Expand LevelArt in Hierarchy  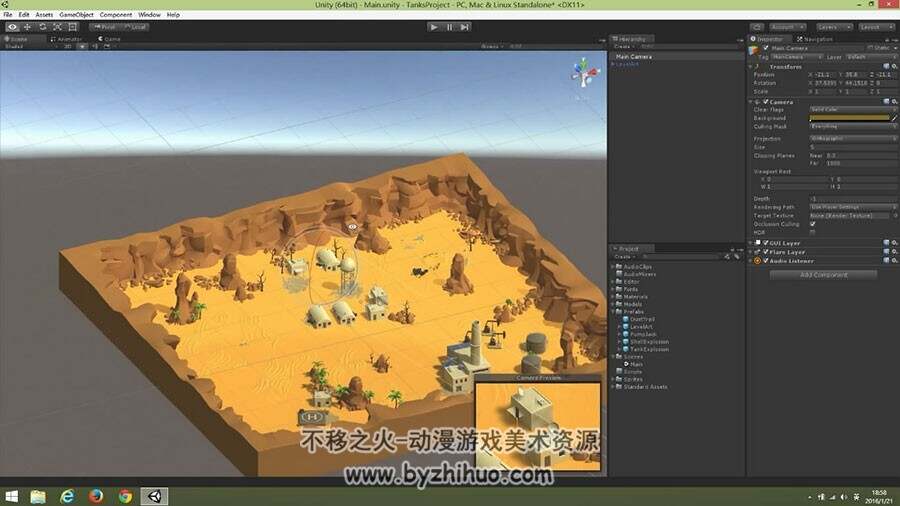613,64
